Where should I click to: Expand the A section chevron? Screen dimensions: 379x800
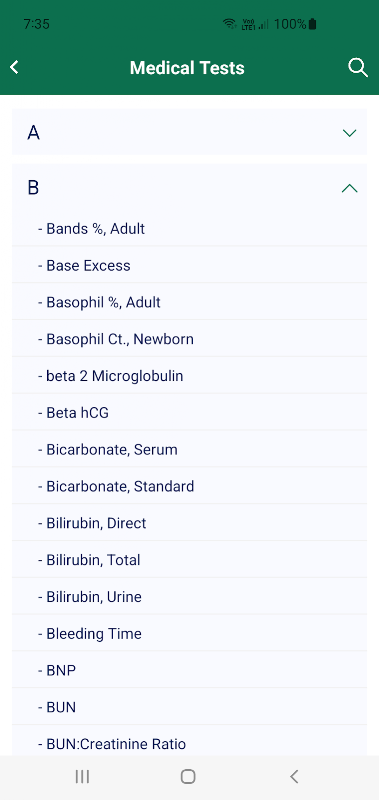(x=349, y=133)
